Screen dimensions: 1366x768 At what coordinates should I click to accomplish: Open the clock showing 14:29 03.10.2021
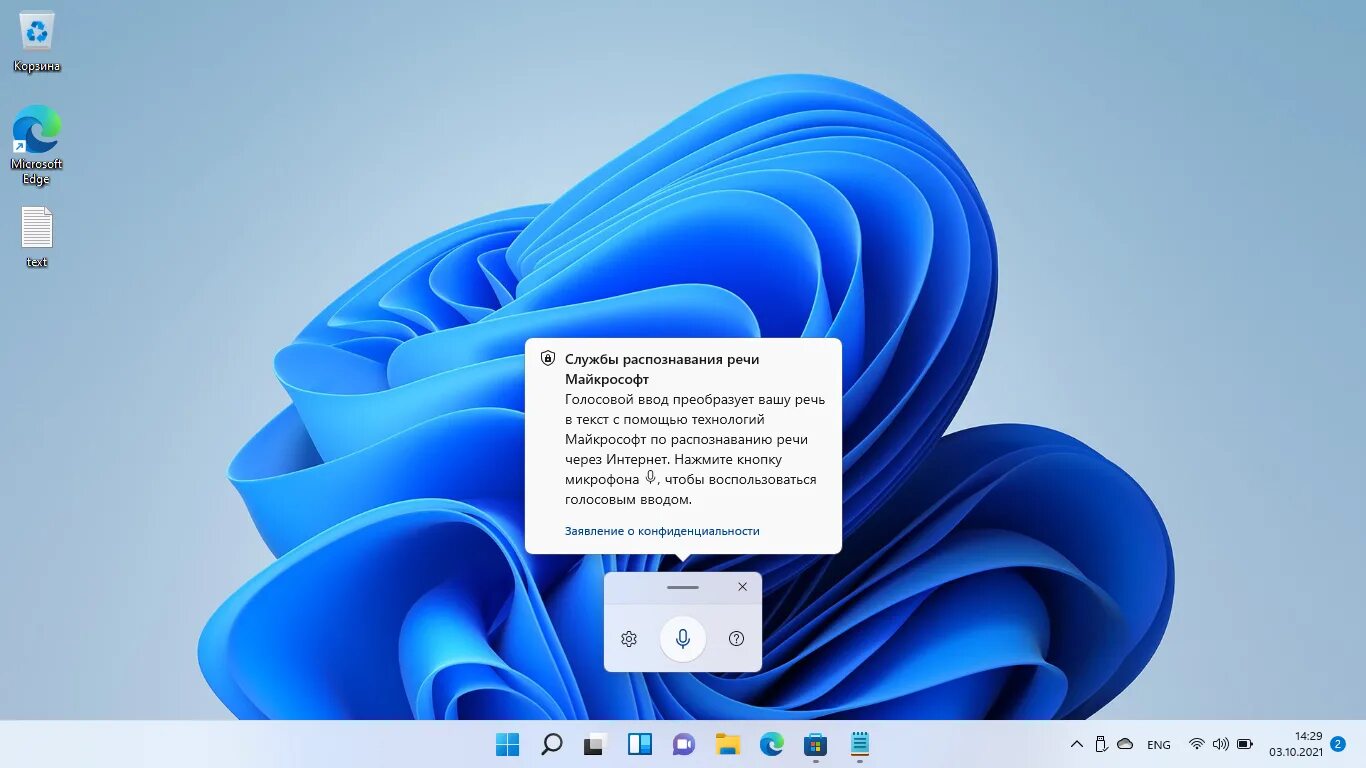tap(1296, 744)
